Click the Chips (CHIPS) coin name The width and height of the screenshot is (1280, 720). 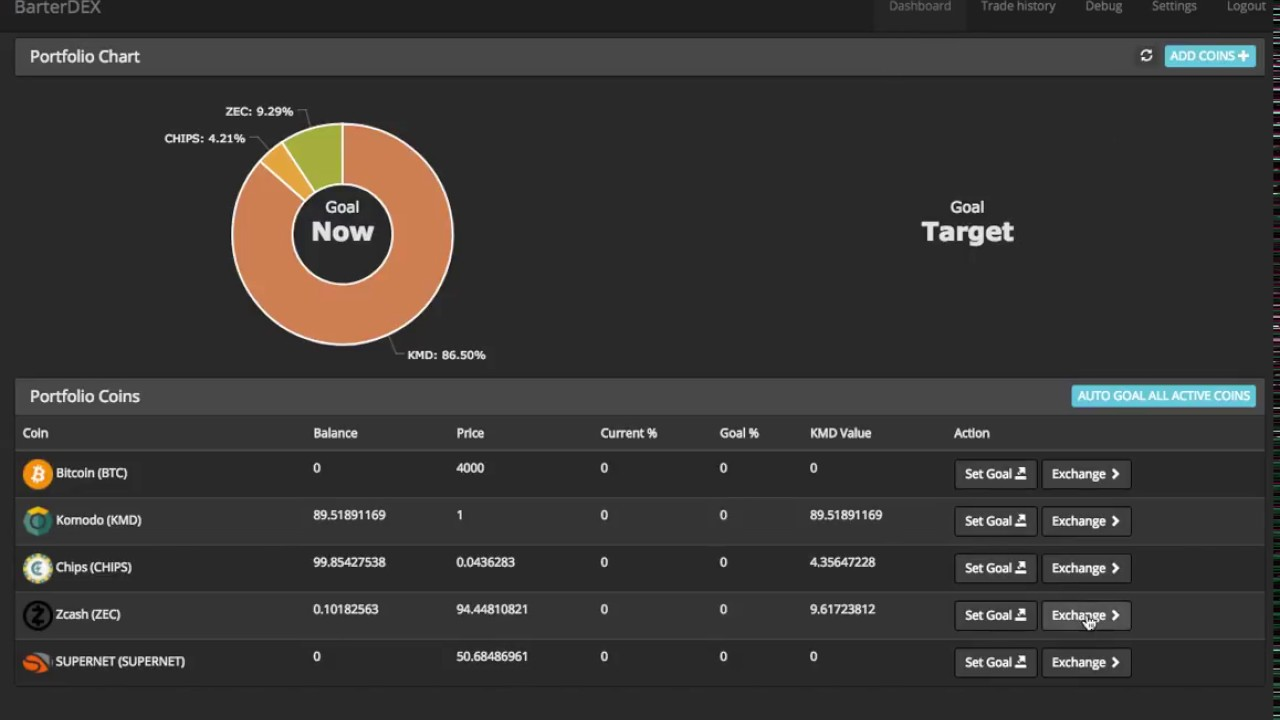coord(93,567)
